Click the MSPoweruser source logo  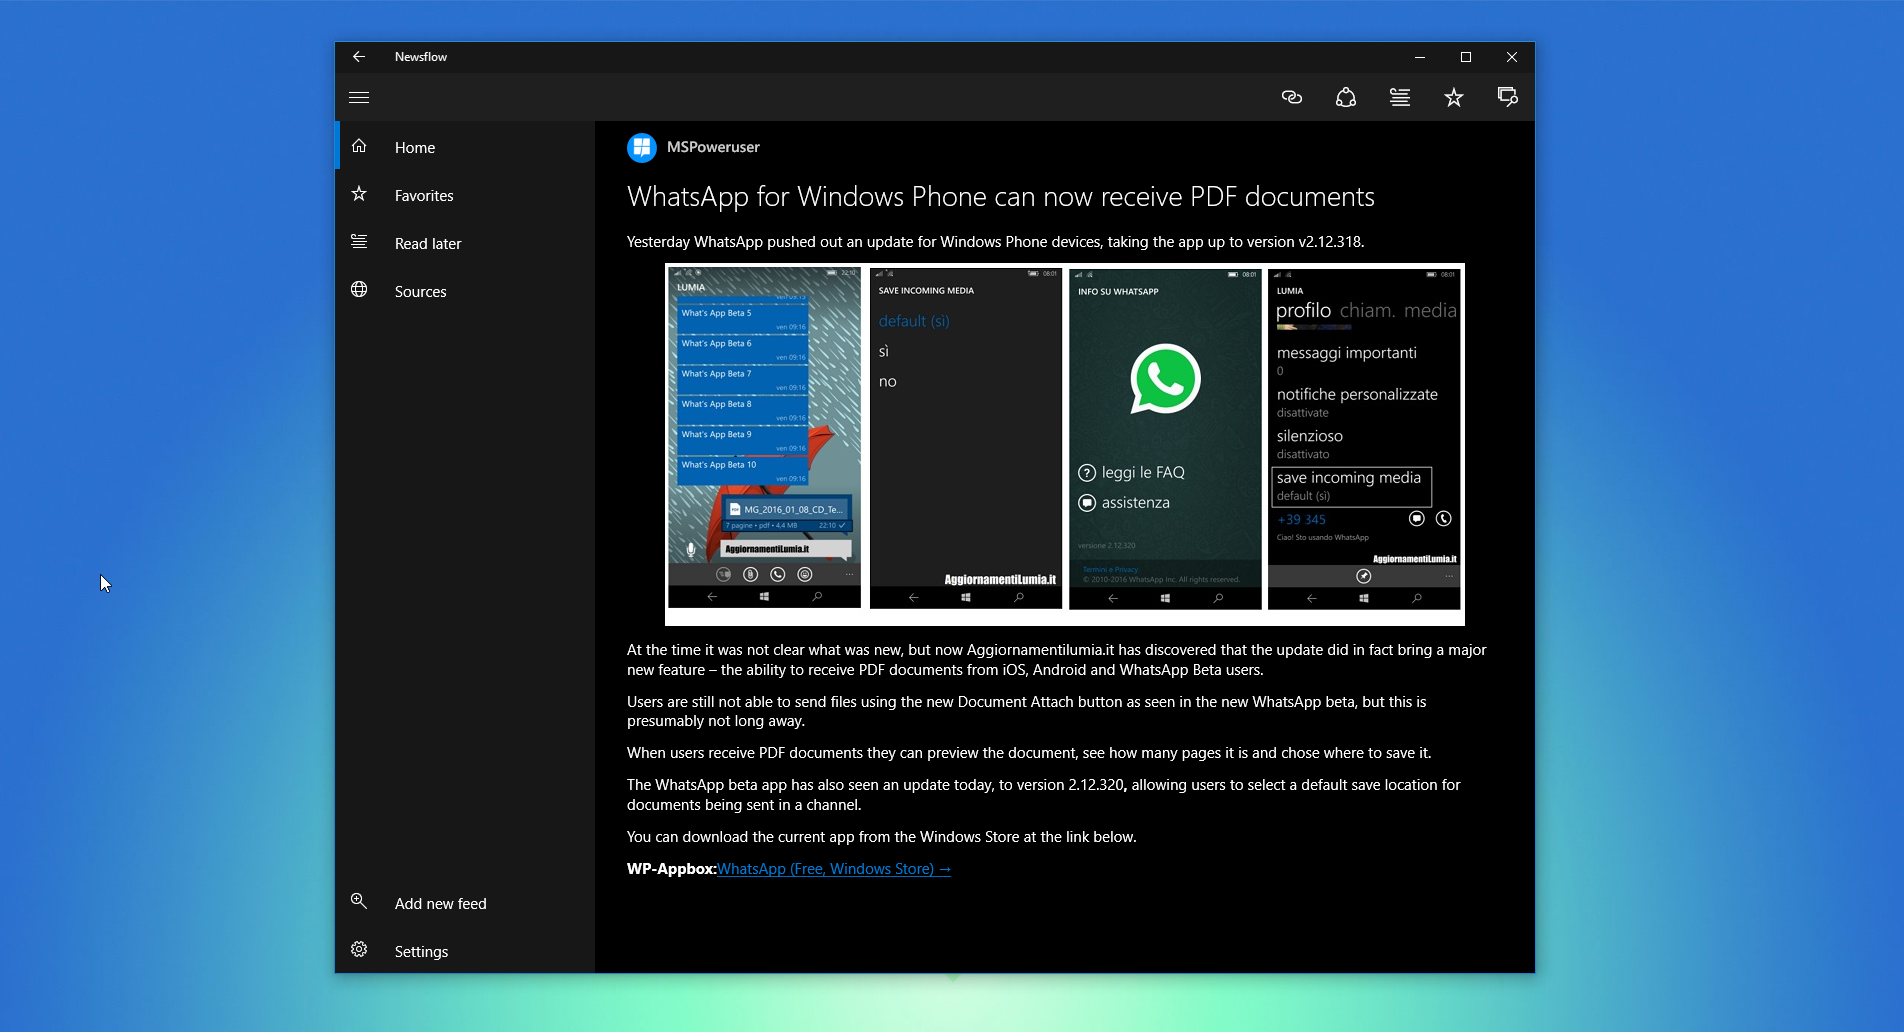pyautogui.click(x=642, y=148)
